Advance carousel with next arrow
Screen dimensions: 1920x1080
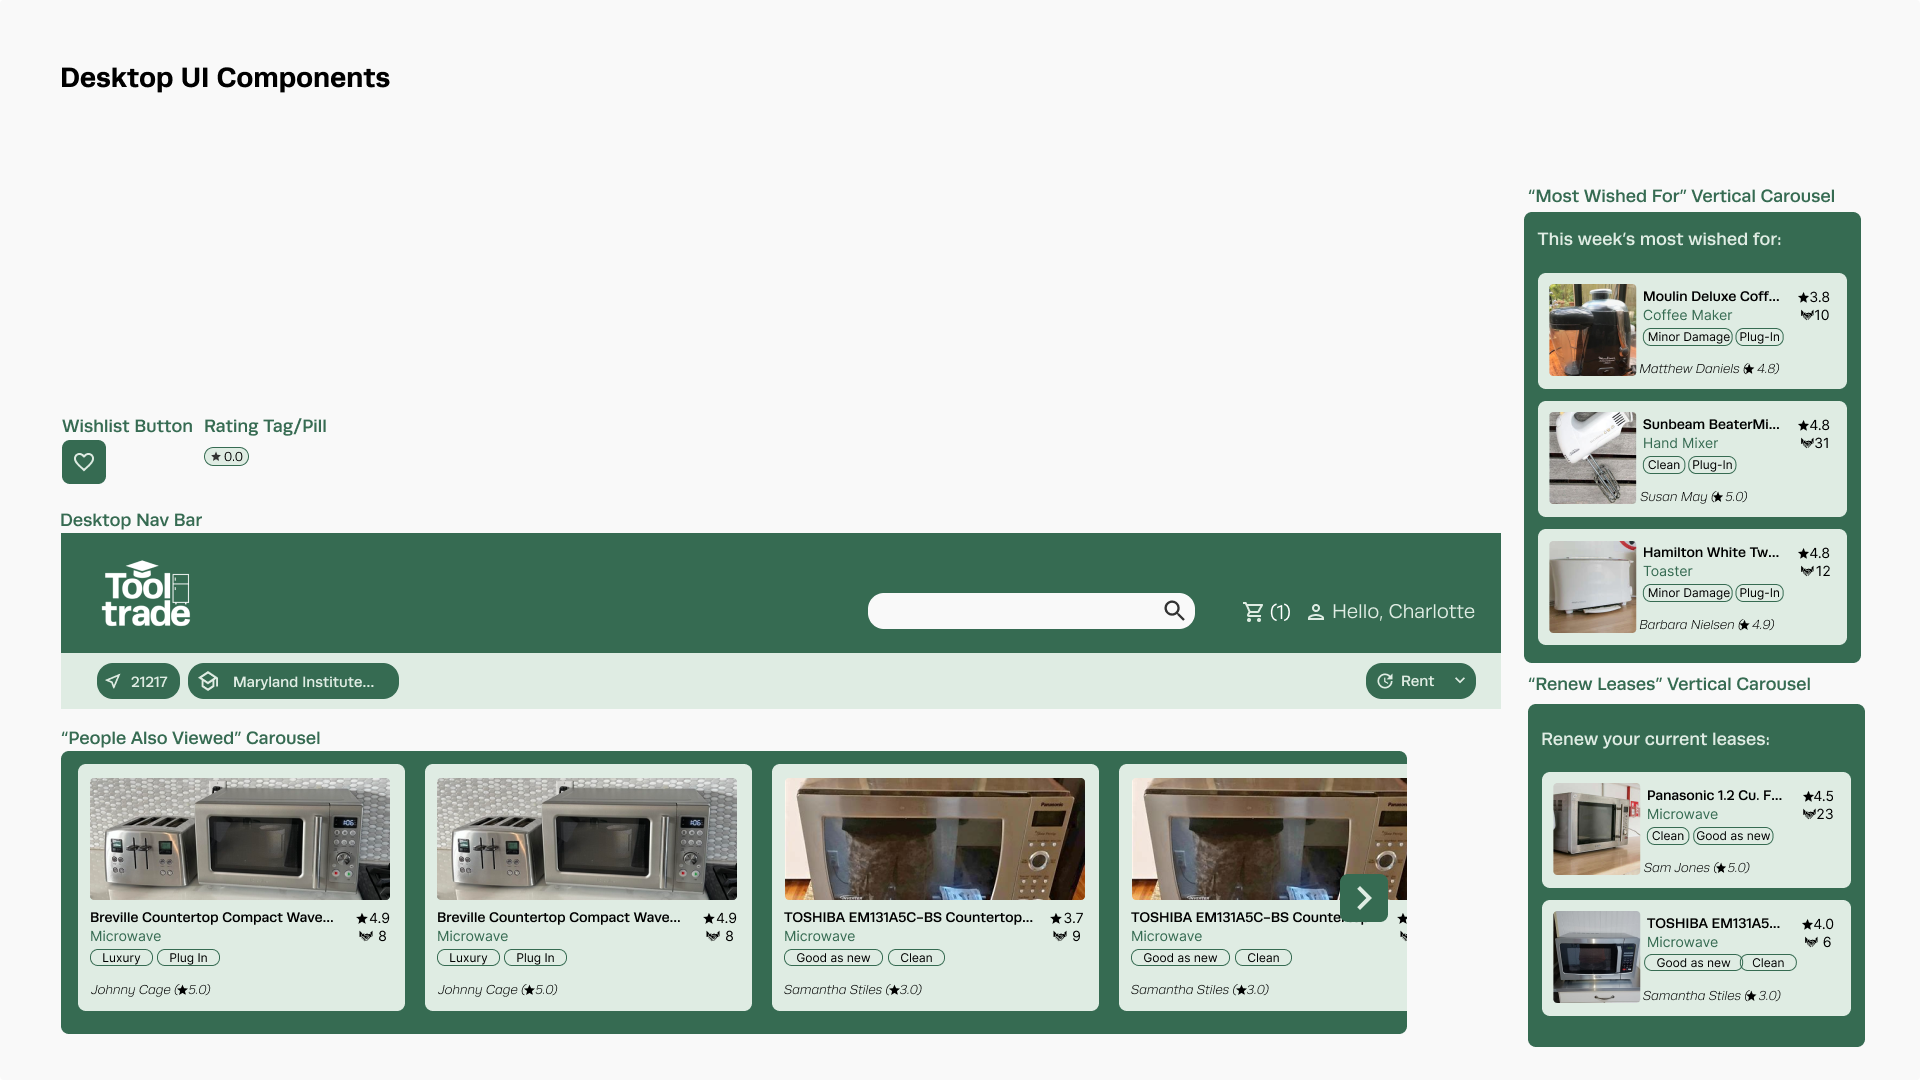[1363, 898]
